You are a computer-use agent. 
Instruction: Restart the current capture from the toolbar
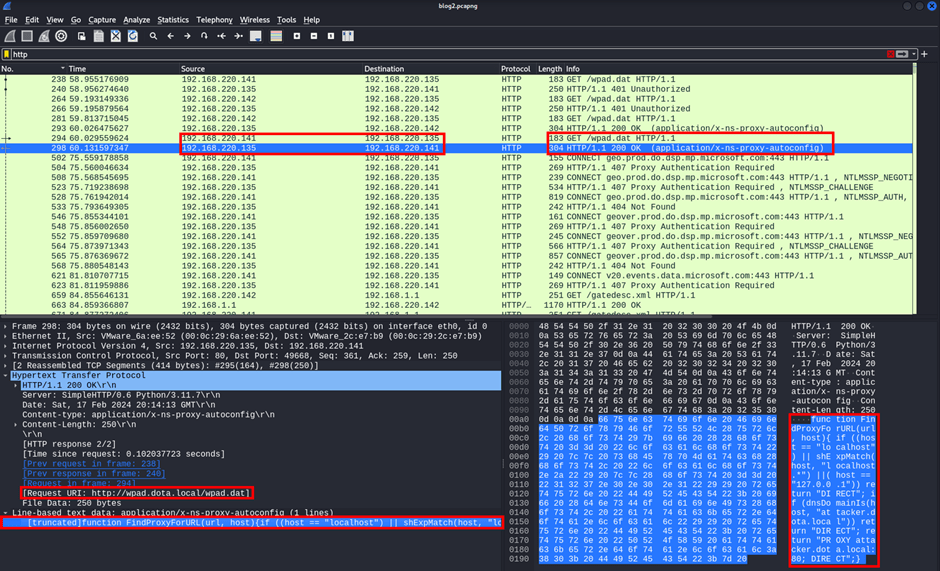pyautogui.click(x=44, y=36)
